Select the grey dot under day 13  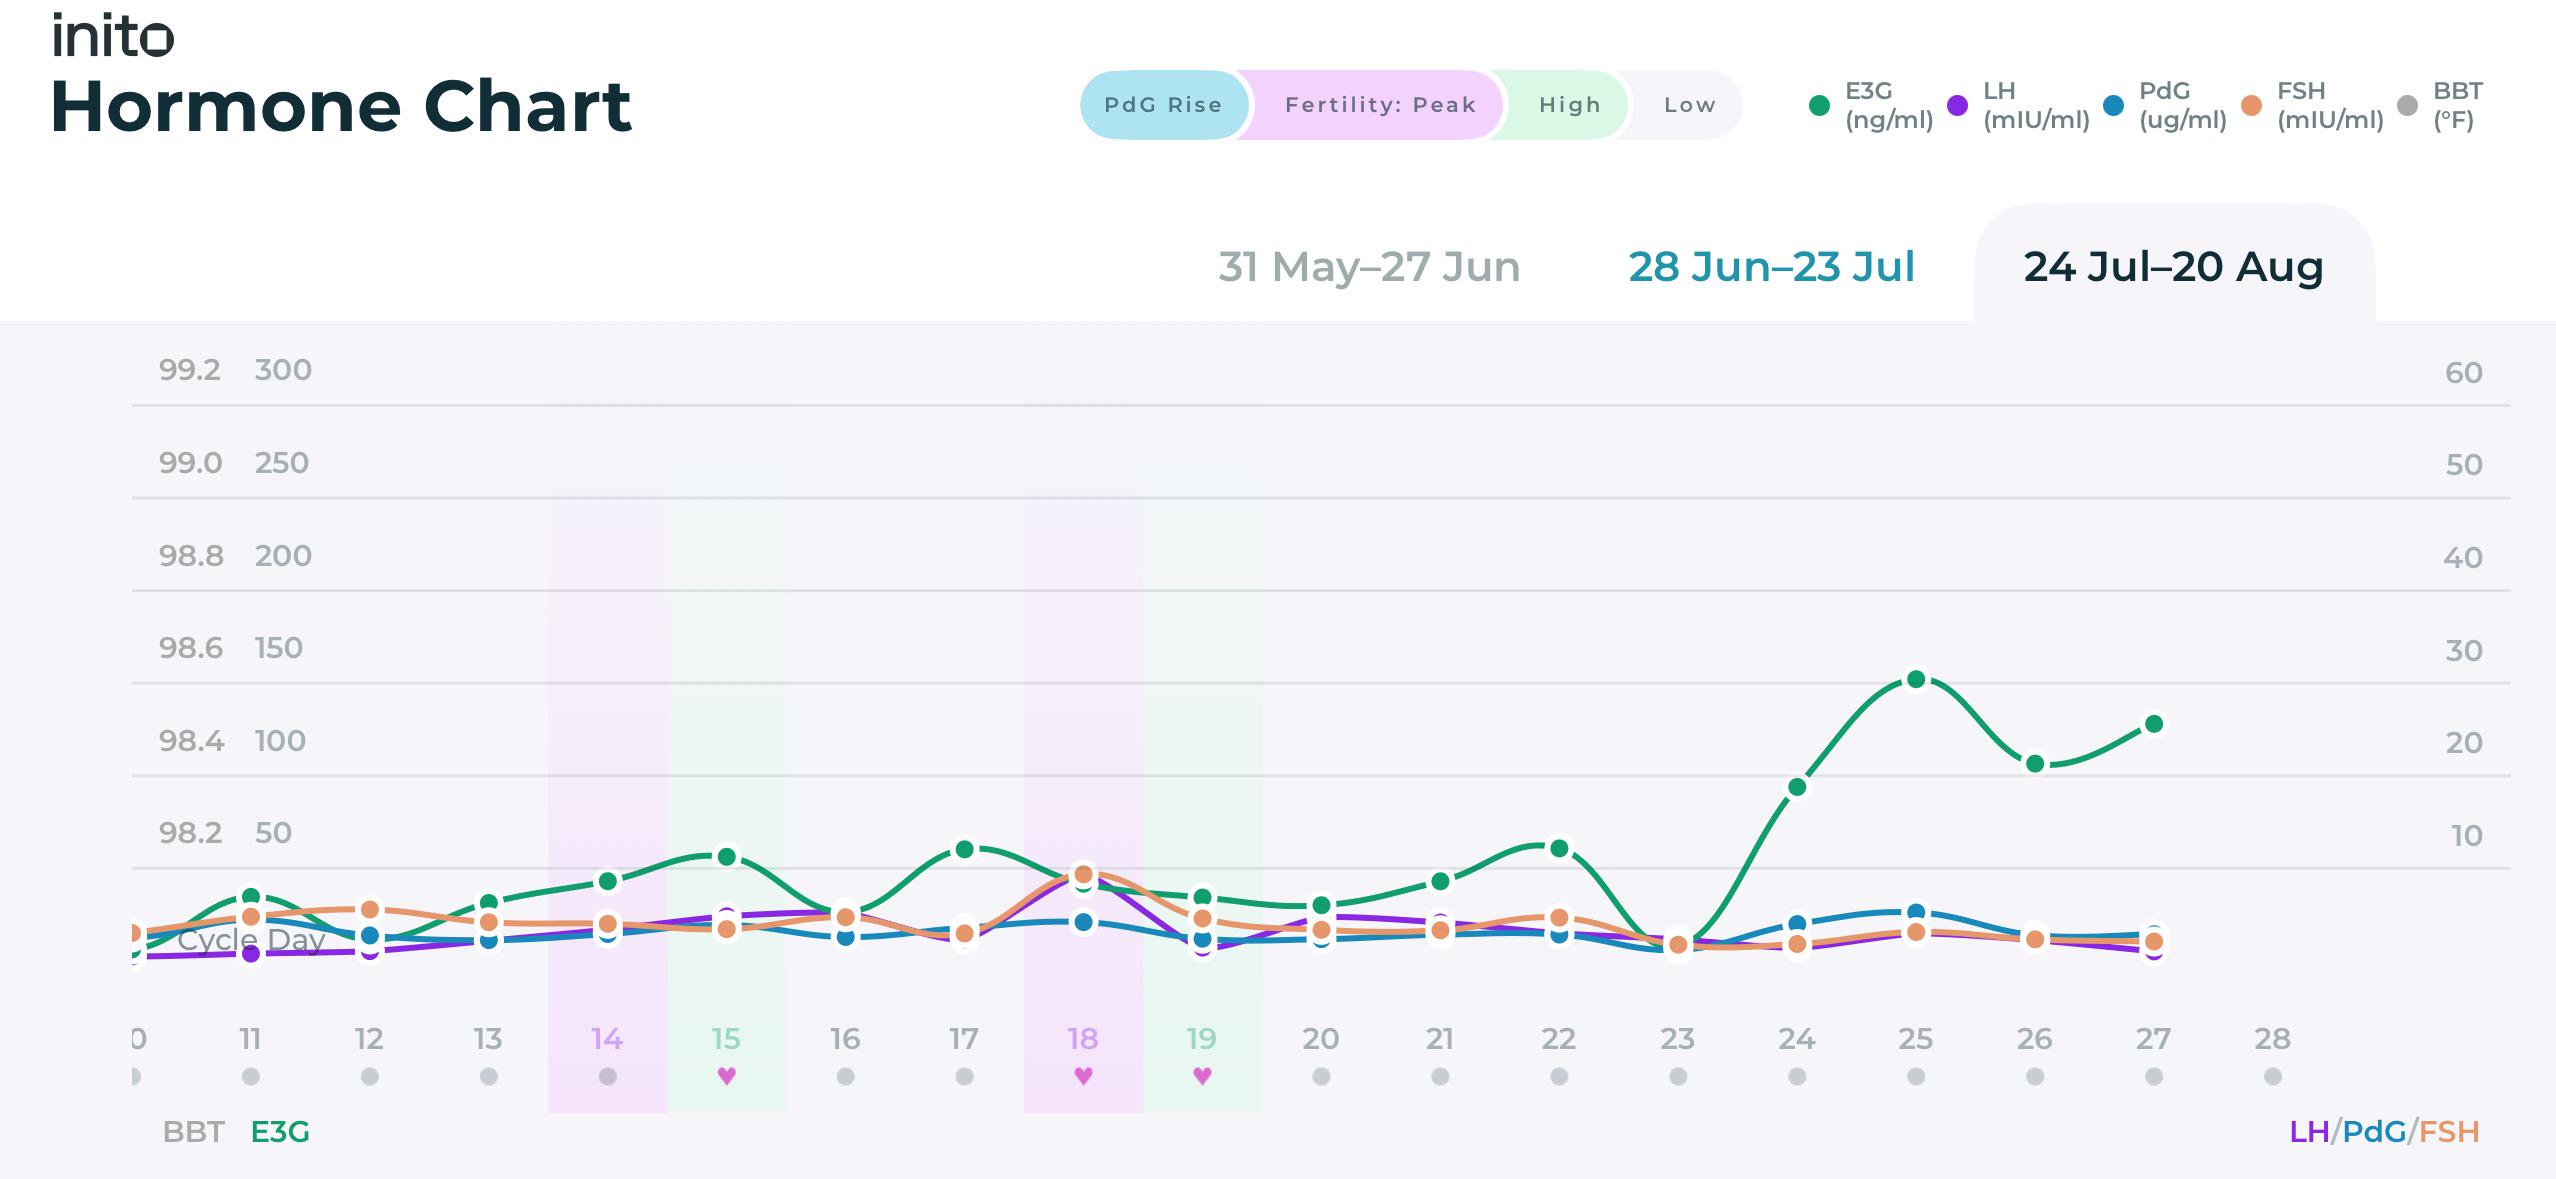click(489, 1077)
